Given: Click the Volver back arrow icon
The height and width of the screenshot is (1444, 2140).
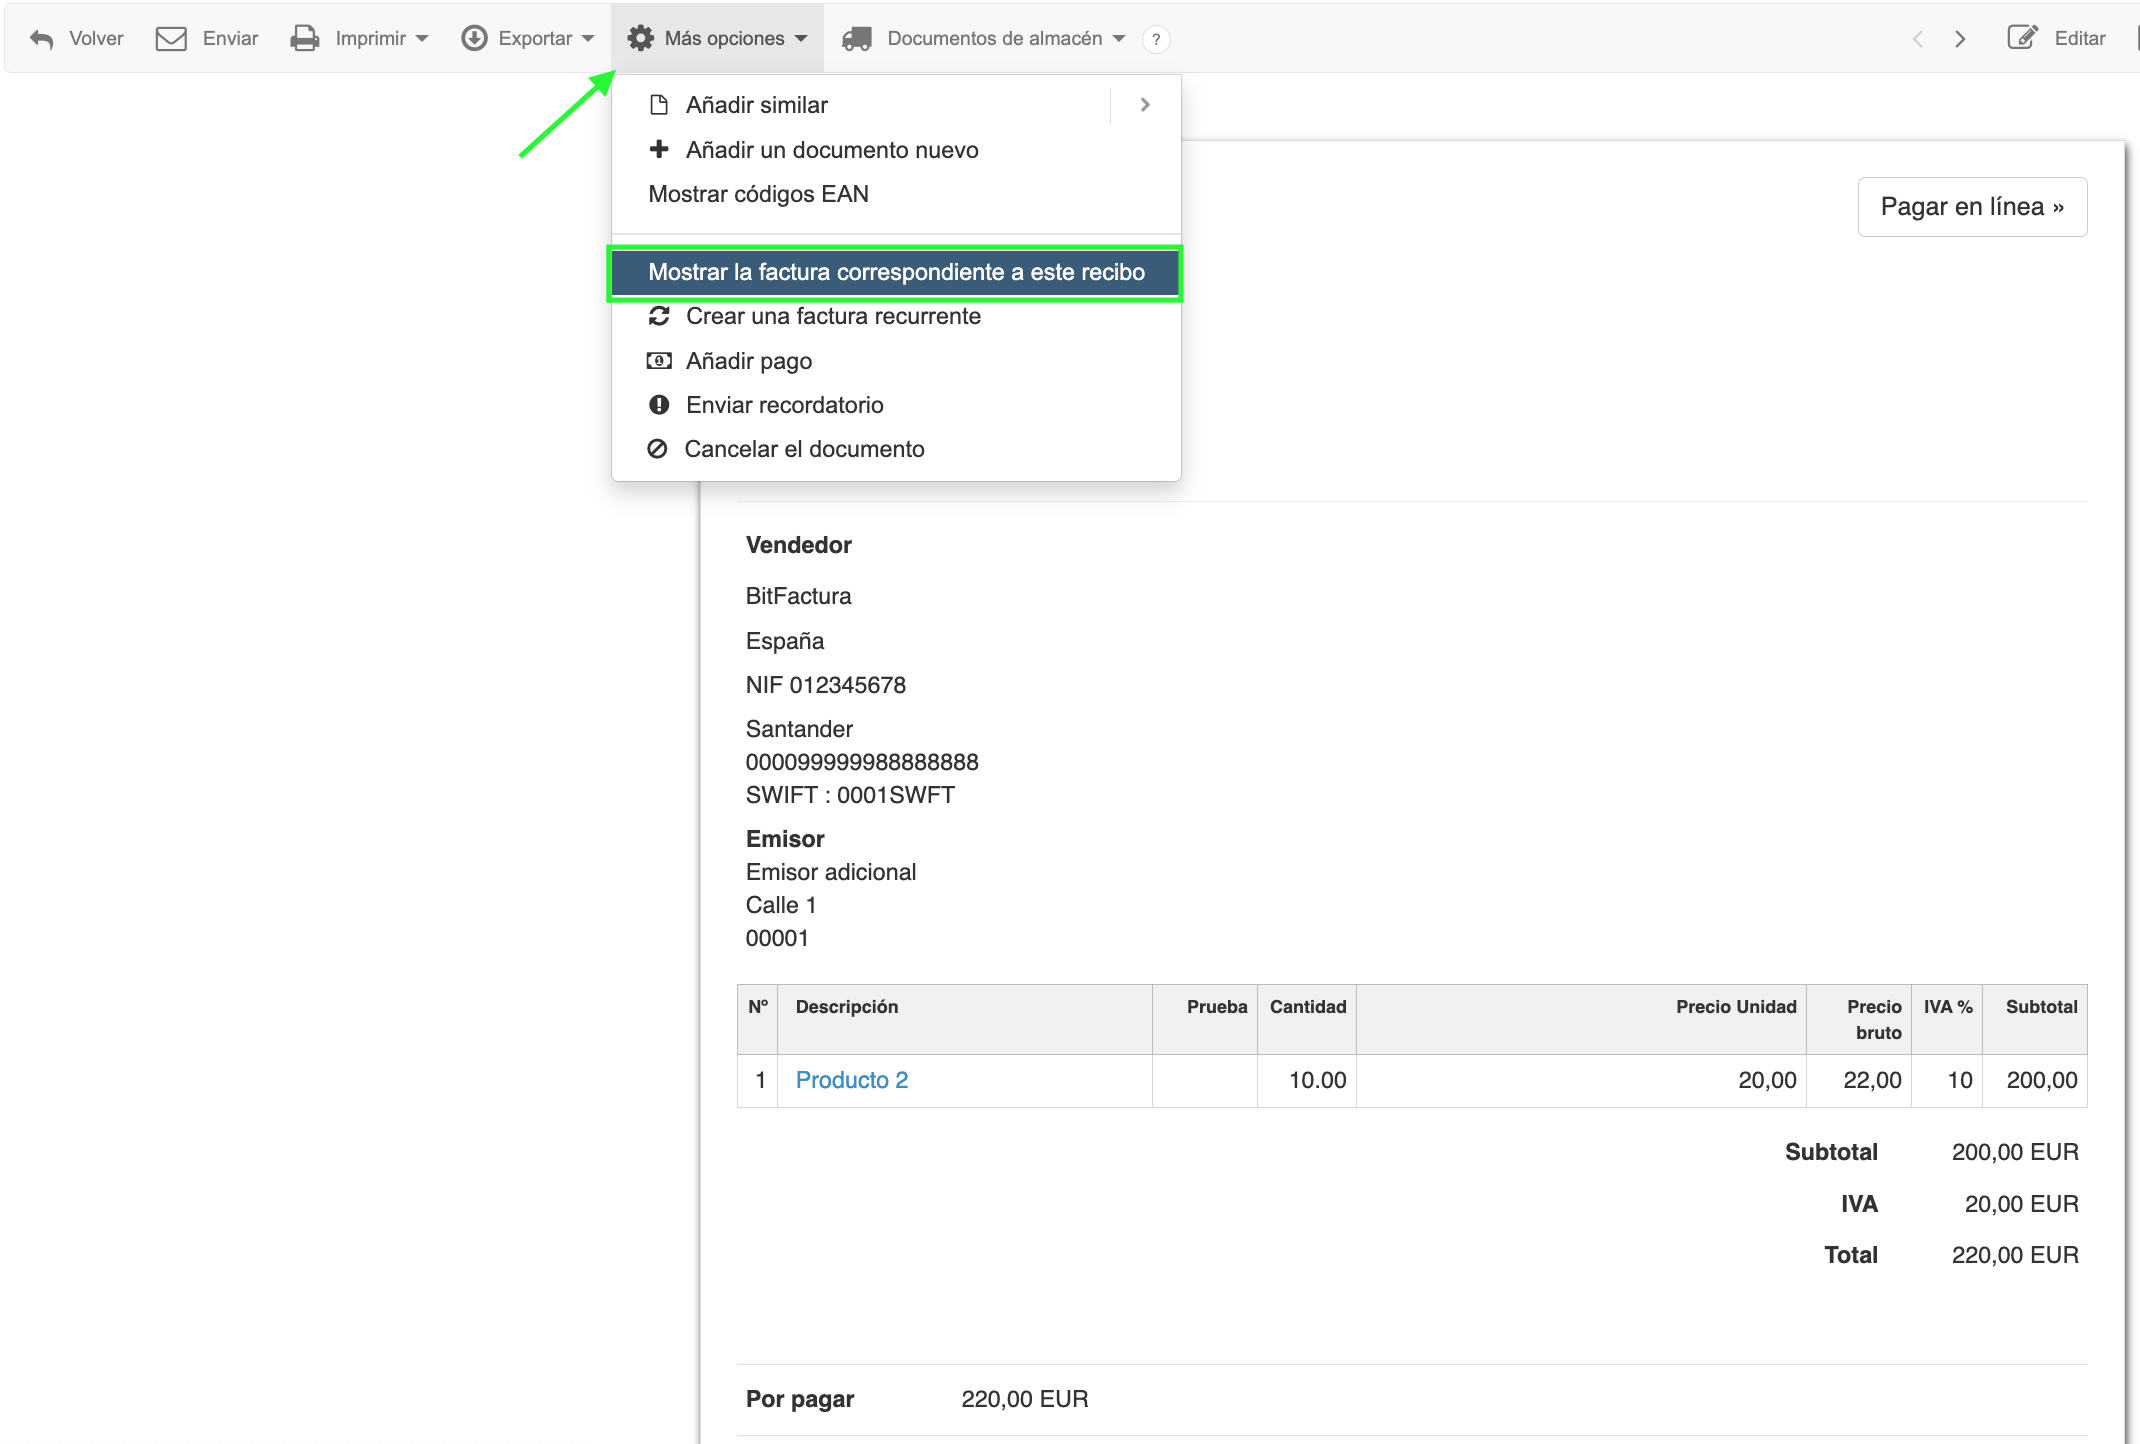Looking at the screenshot, I should [x=41, y=39].
